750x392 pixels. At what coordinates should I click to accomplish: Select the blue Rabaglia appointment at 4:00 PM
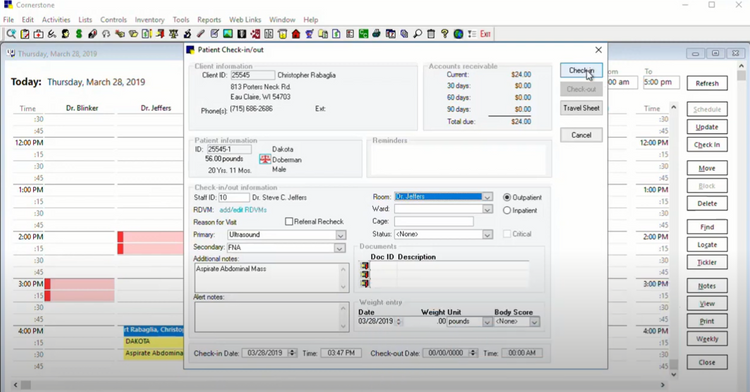[154, 330]
